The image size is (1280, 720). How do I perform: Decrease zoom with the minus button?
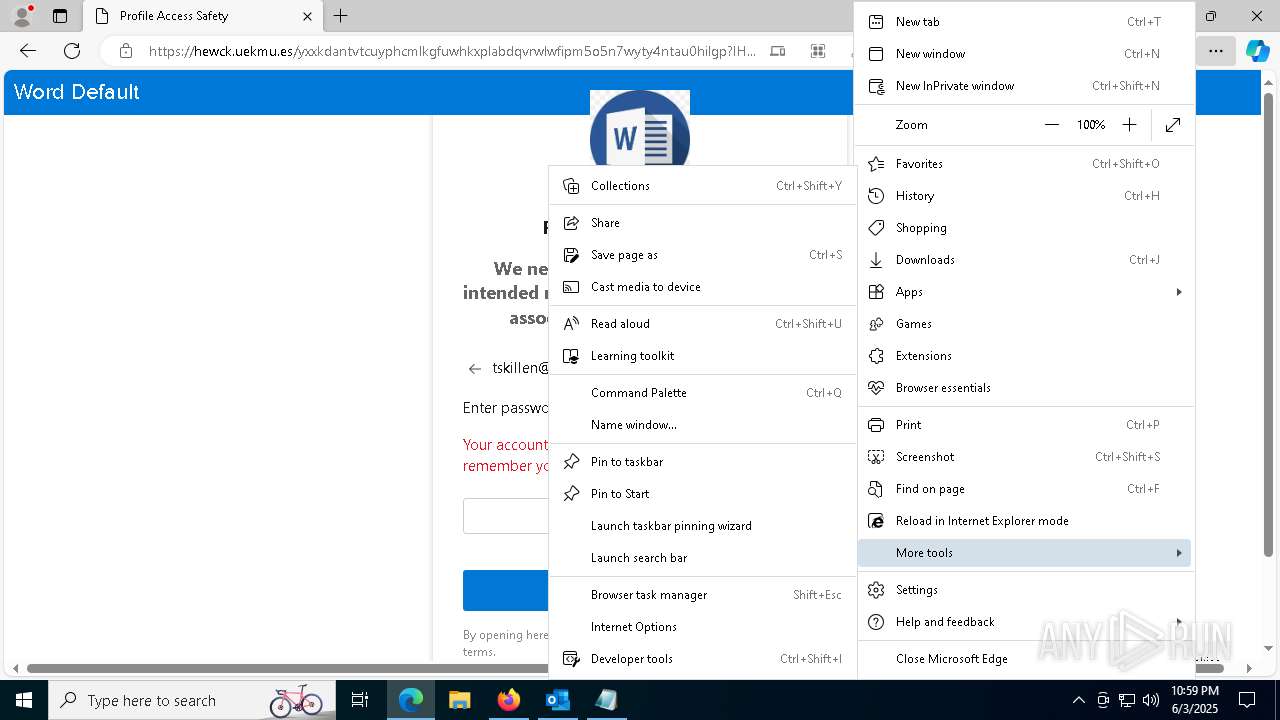pos(1051,125)
